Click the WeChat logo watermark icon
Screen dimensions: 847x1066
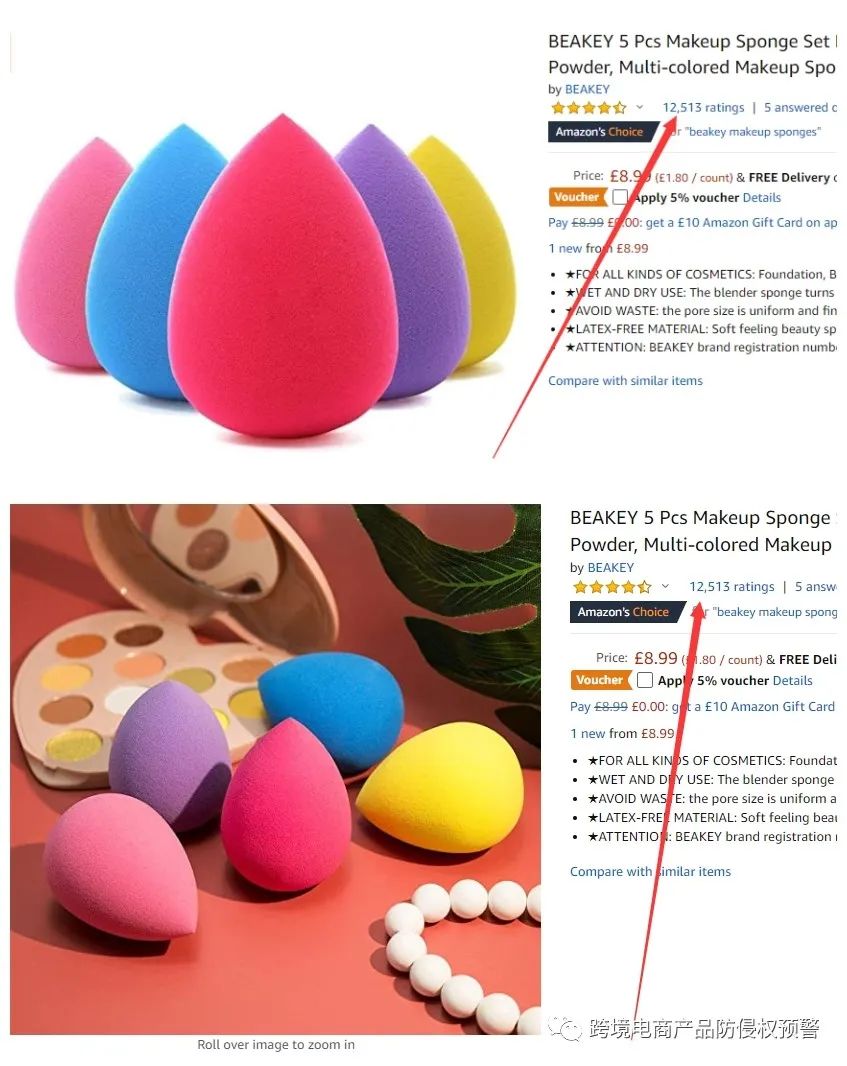(566, 1028)
